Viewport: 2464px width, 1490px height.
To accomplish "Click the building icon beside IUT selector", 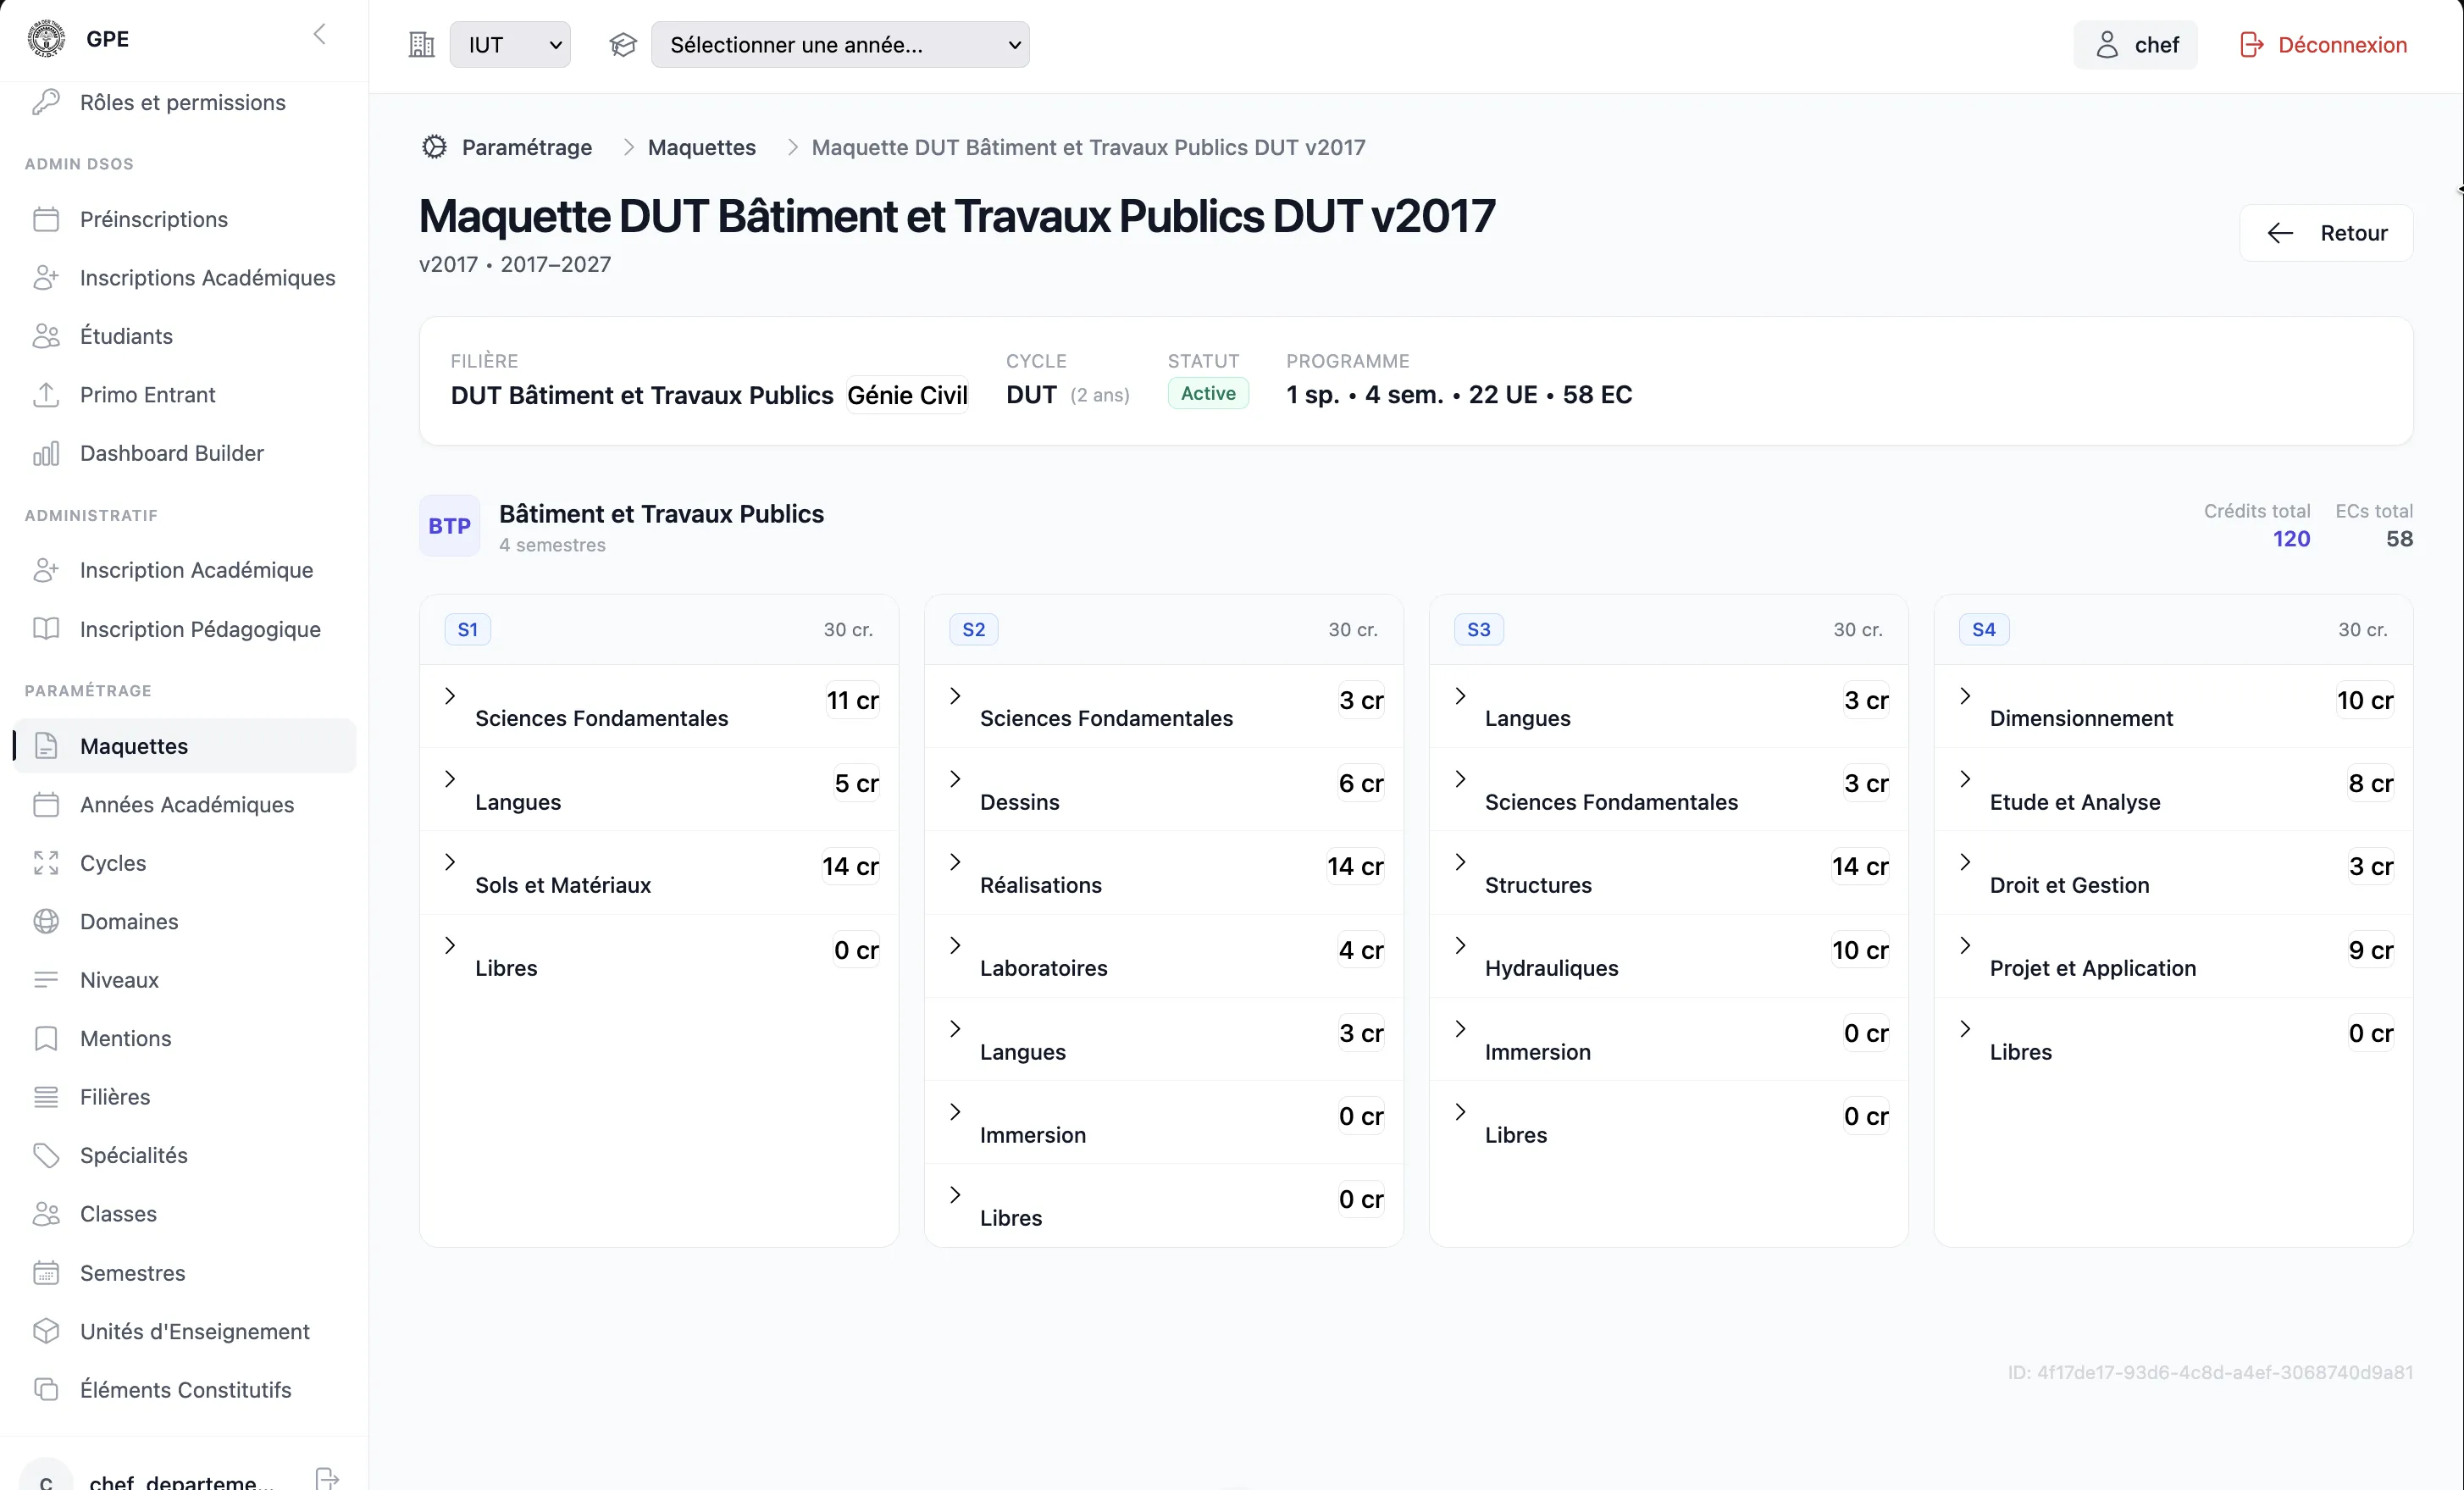I will coord(422,45).
